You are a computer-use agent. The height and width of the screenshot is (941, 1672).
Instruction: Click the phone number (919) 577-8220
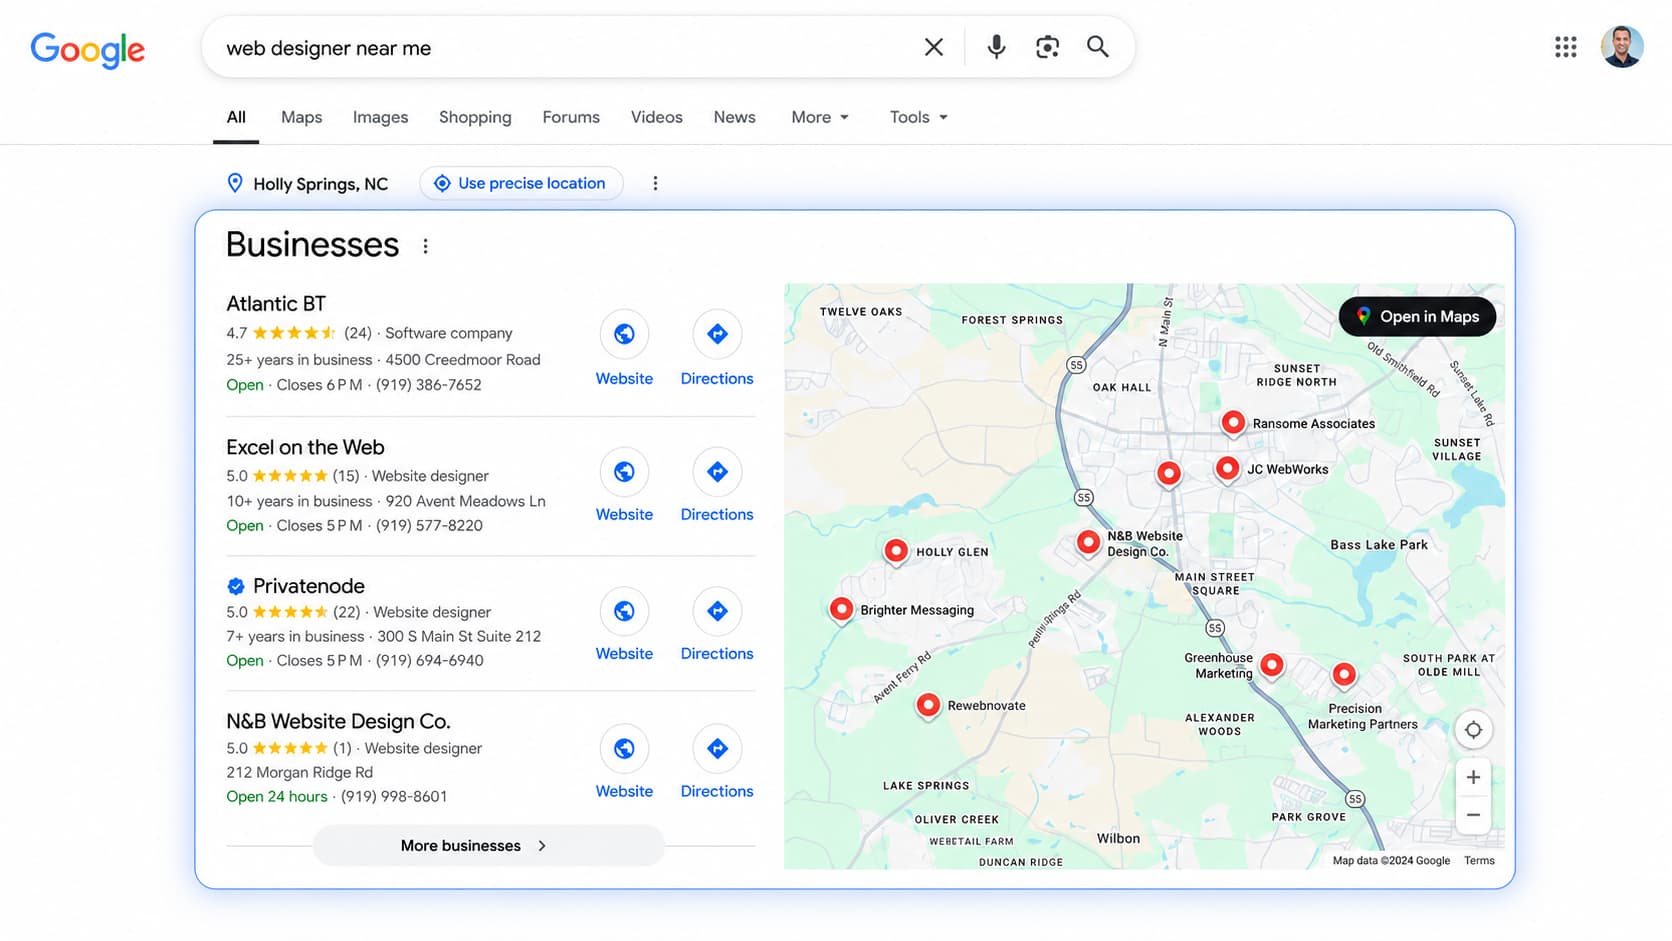point(429,526)
